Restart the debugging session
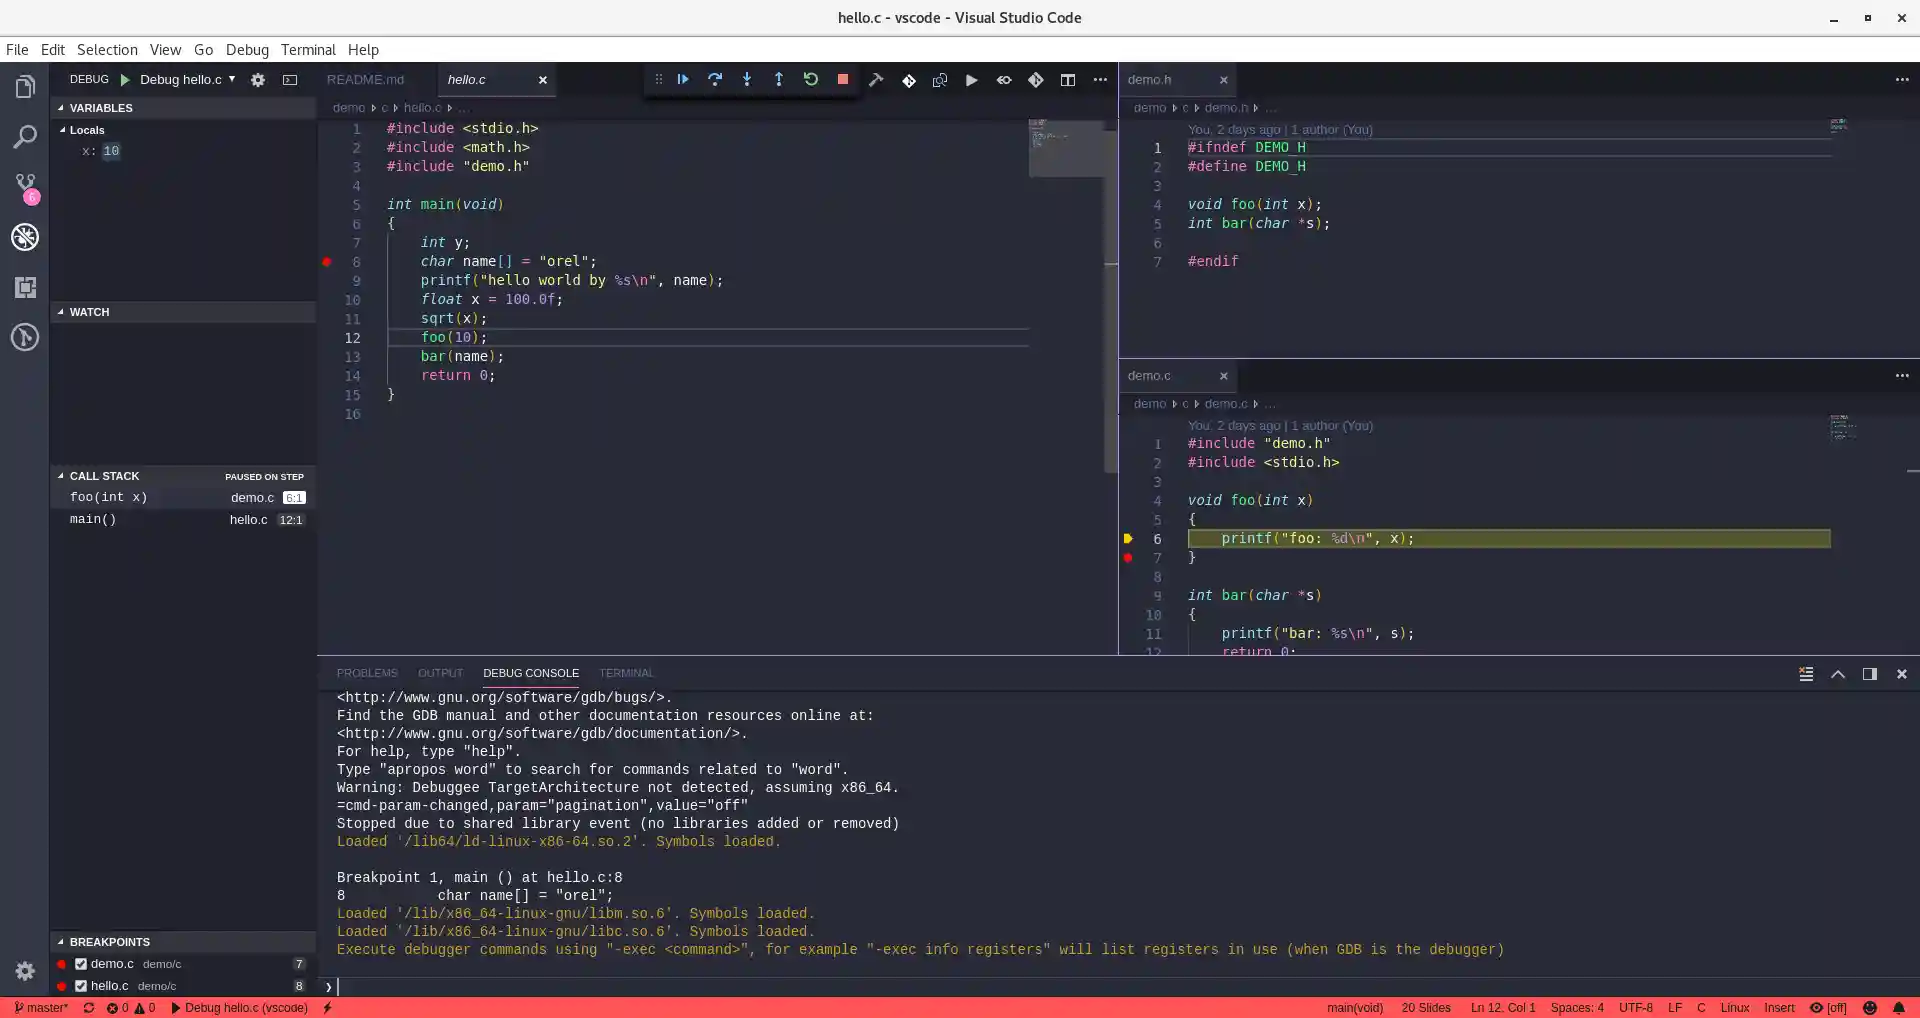1920x1018 pixels. (x=811, y=80)
